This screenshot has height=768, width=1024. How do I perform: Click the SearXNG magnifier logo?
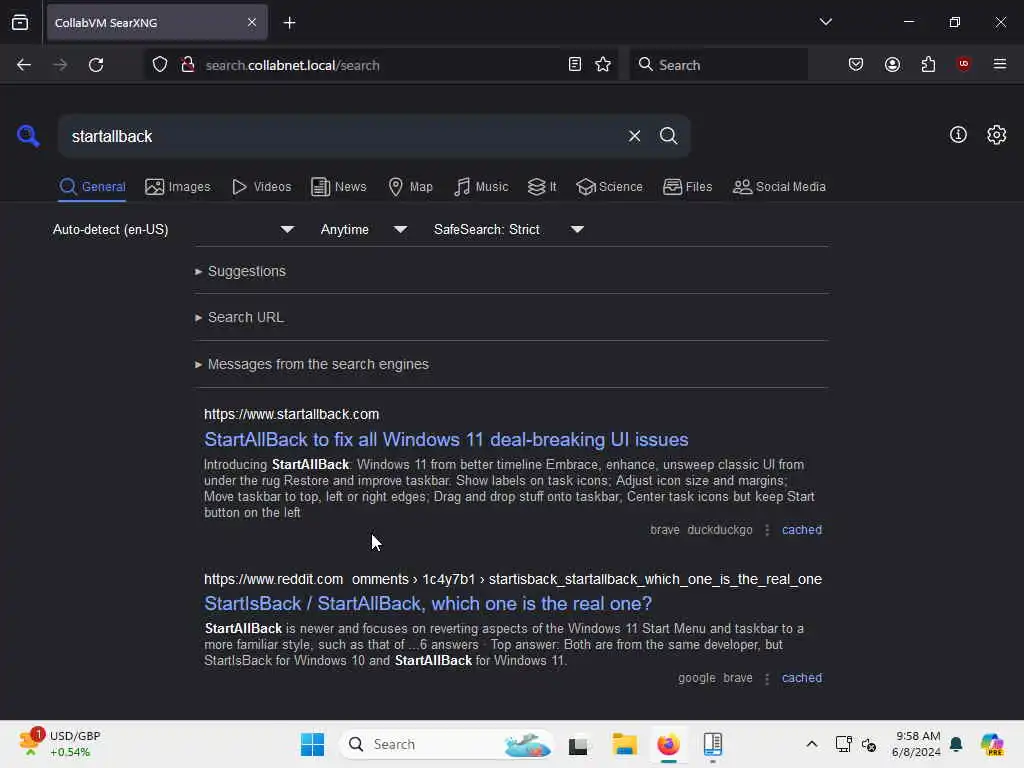28,136
